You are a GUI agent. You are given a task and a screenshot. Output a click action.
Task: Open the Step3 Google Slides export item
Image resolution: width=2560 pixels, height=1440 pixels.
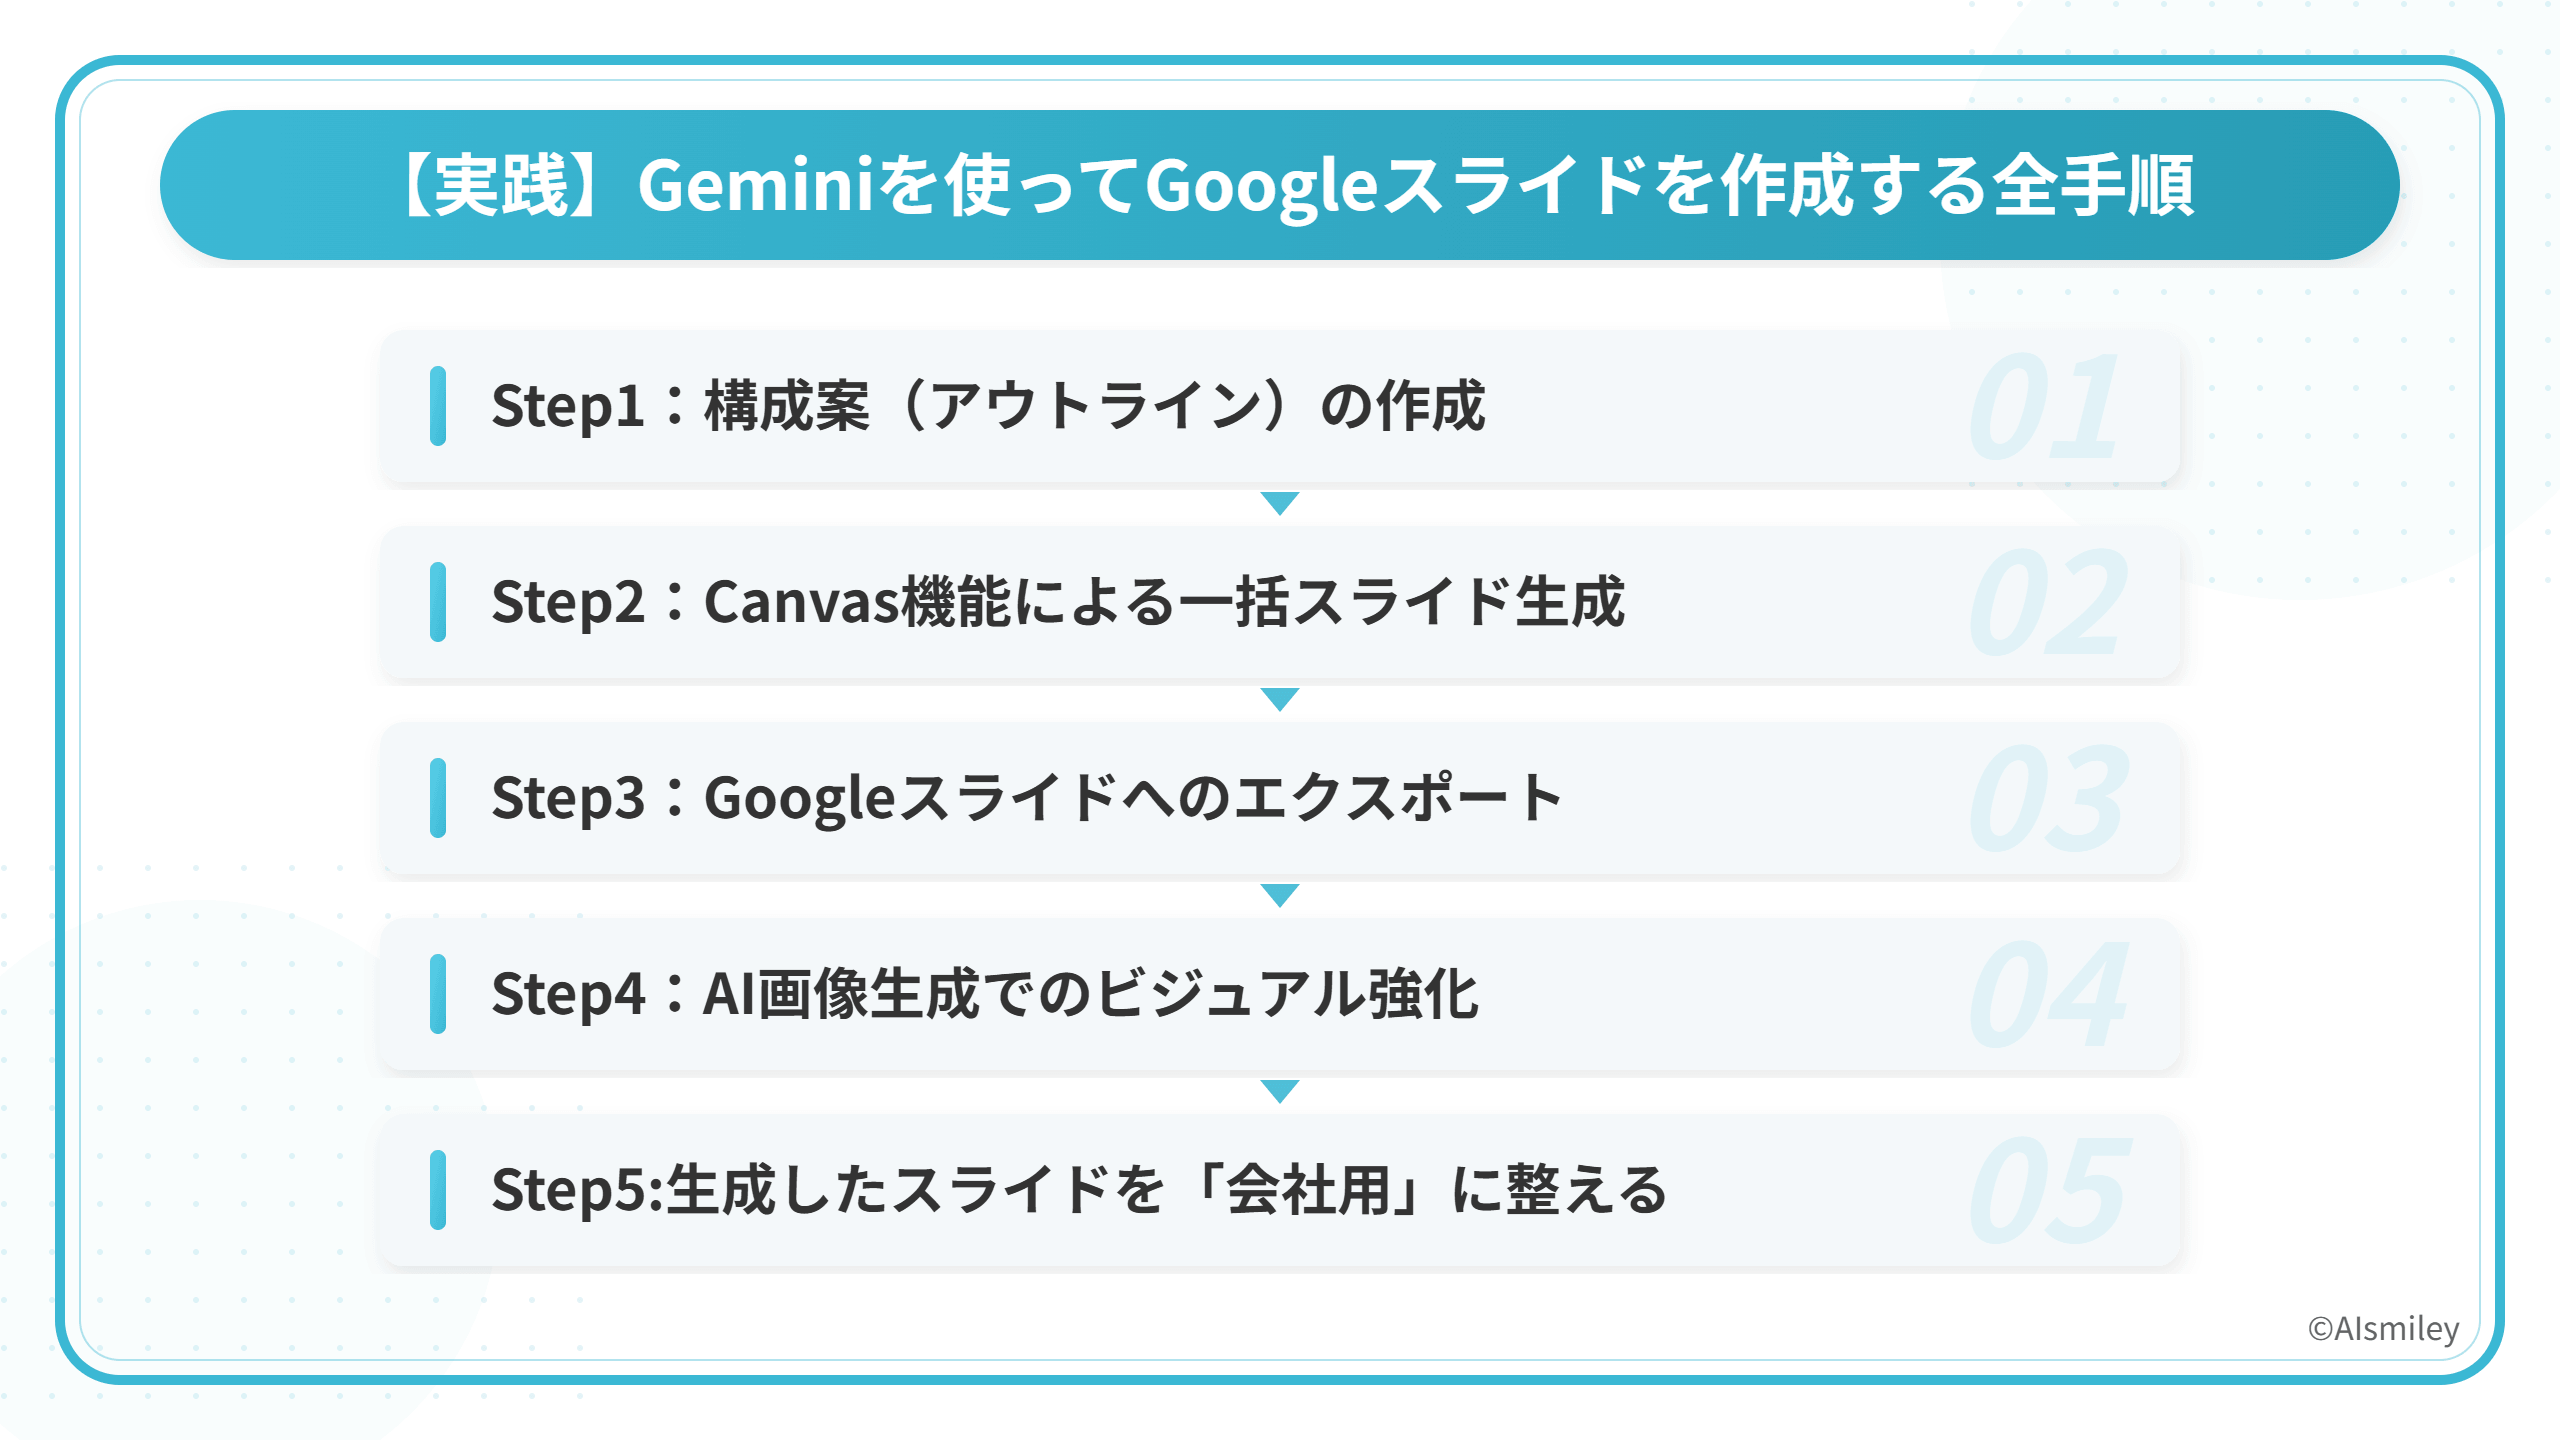[1026, 798]
